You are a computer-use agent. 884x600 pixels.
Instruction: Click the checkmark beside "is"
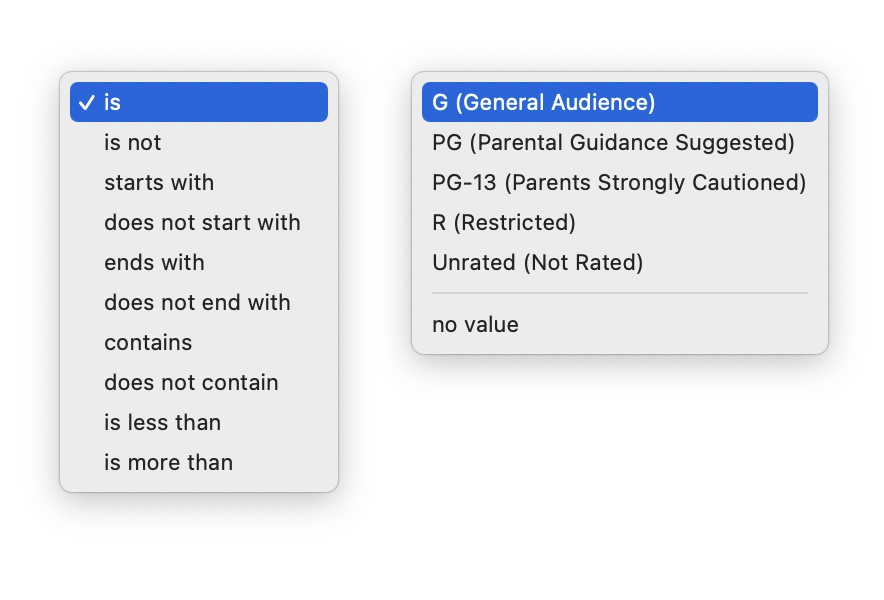(86, 101)
